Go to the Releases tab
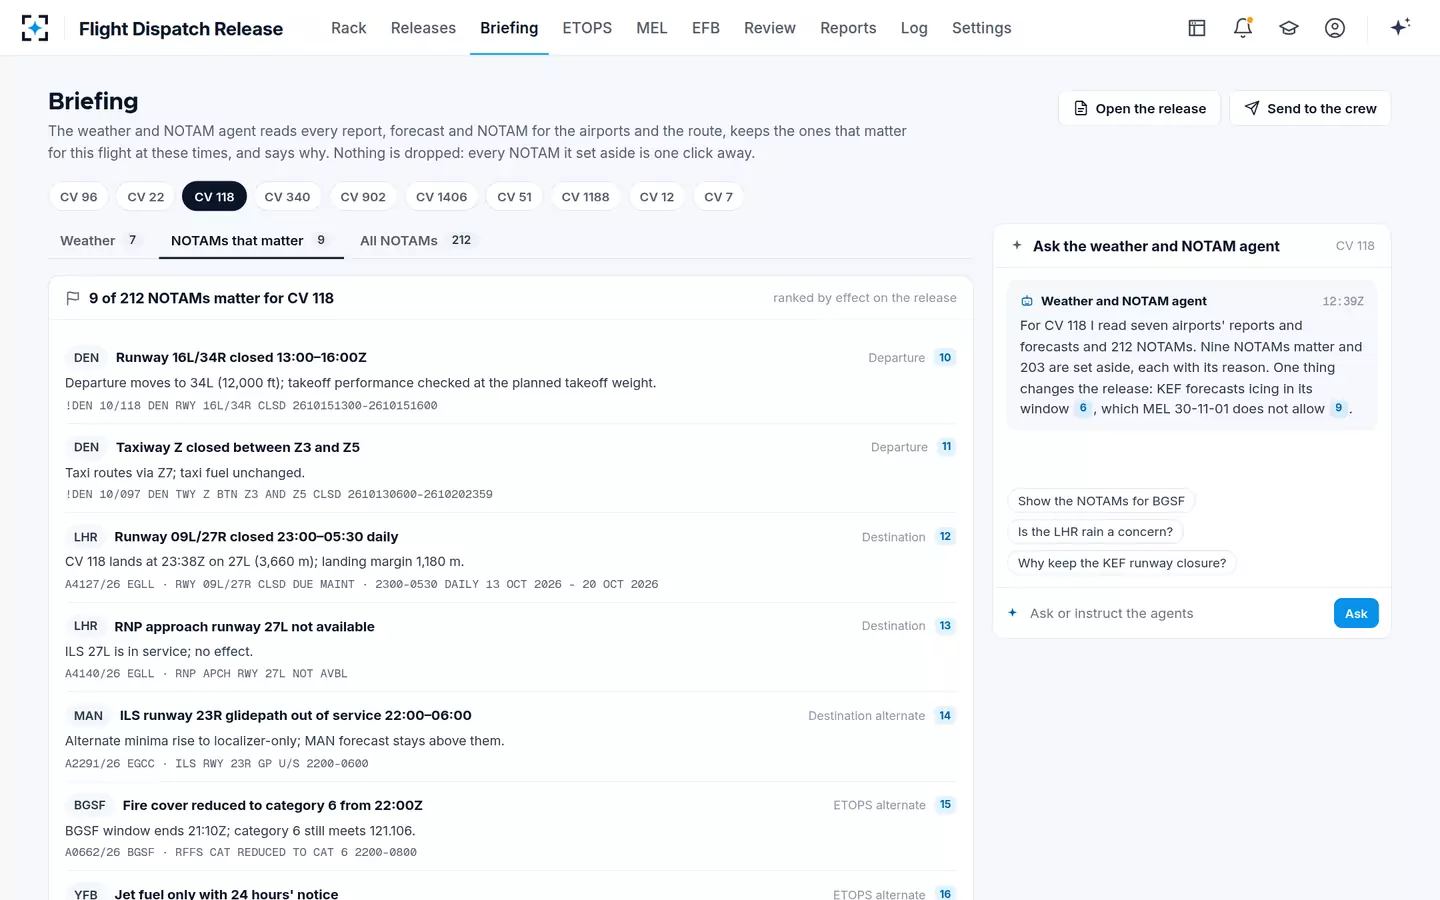1440x900 pixels. point(423,28)
